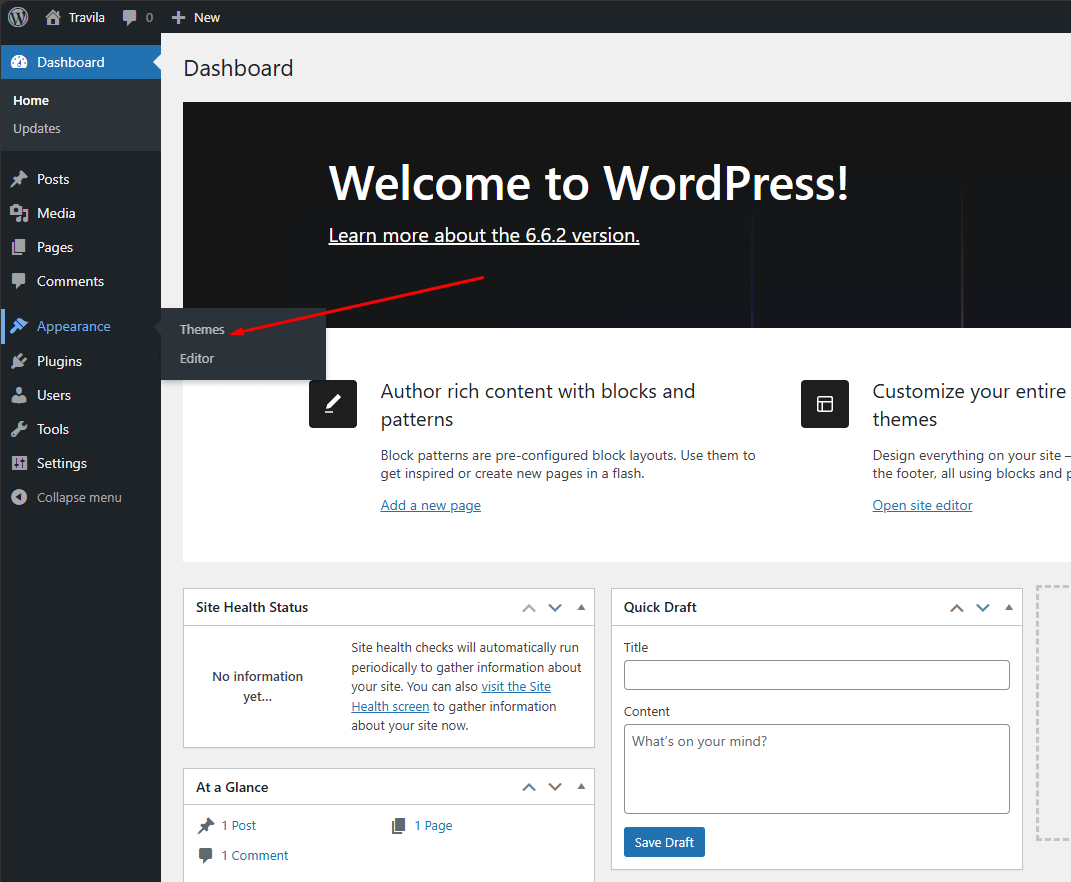Open the 'Add a new page' link

(x=430, y=506)
